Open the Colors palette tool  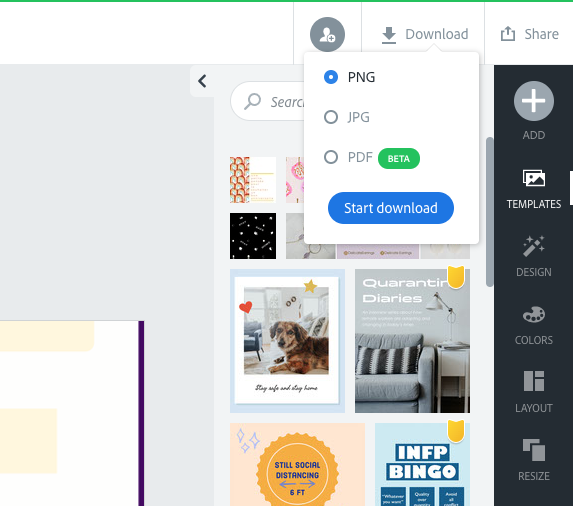tap(534, 314)
